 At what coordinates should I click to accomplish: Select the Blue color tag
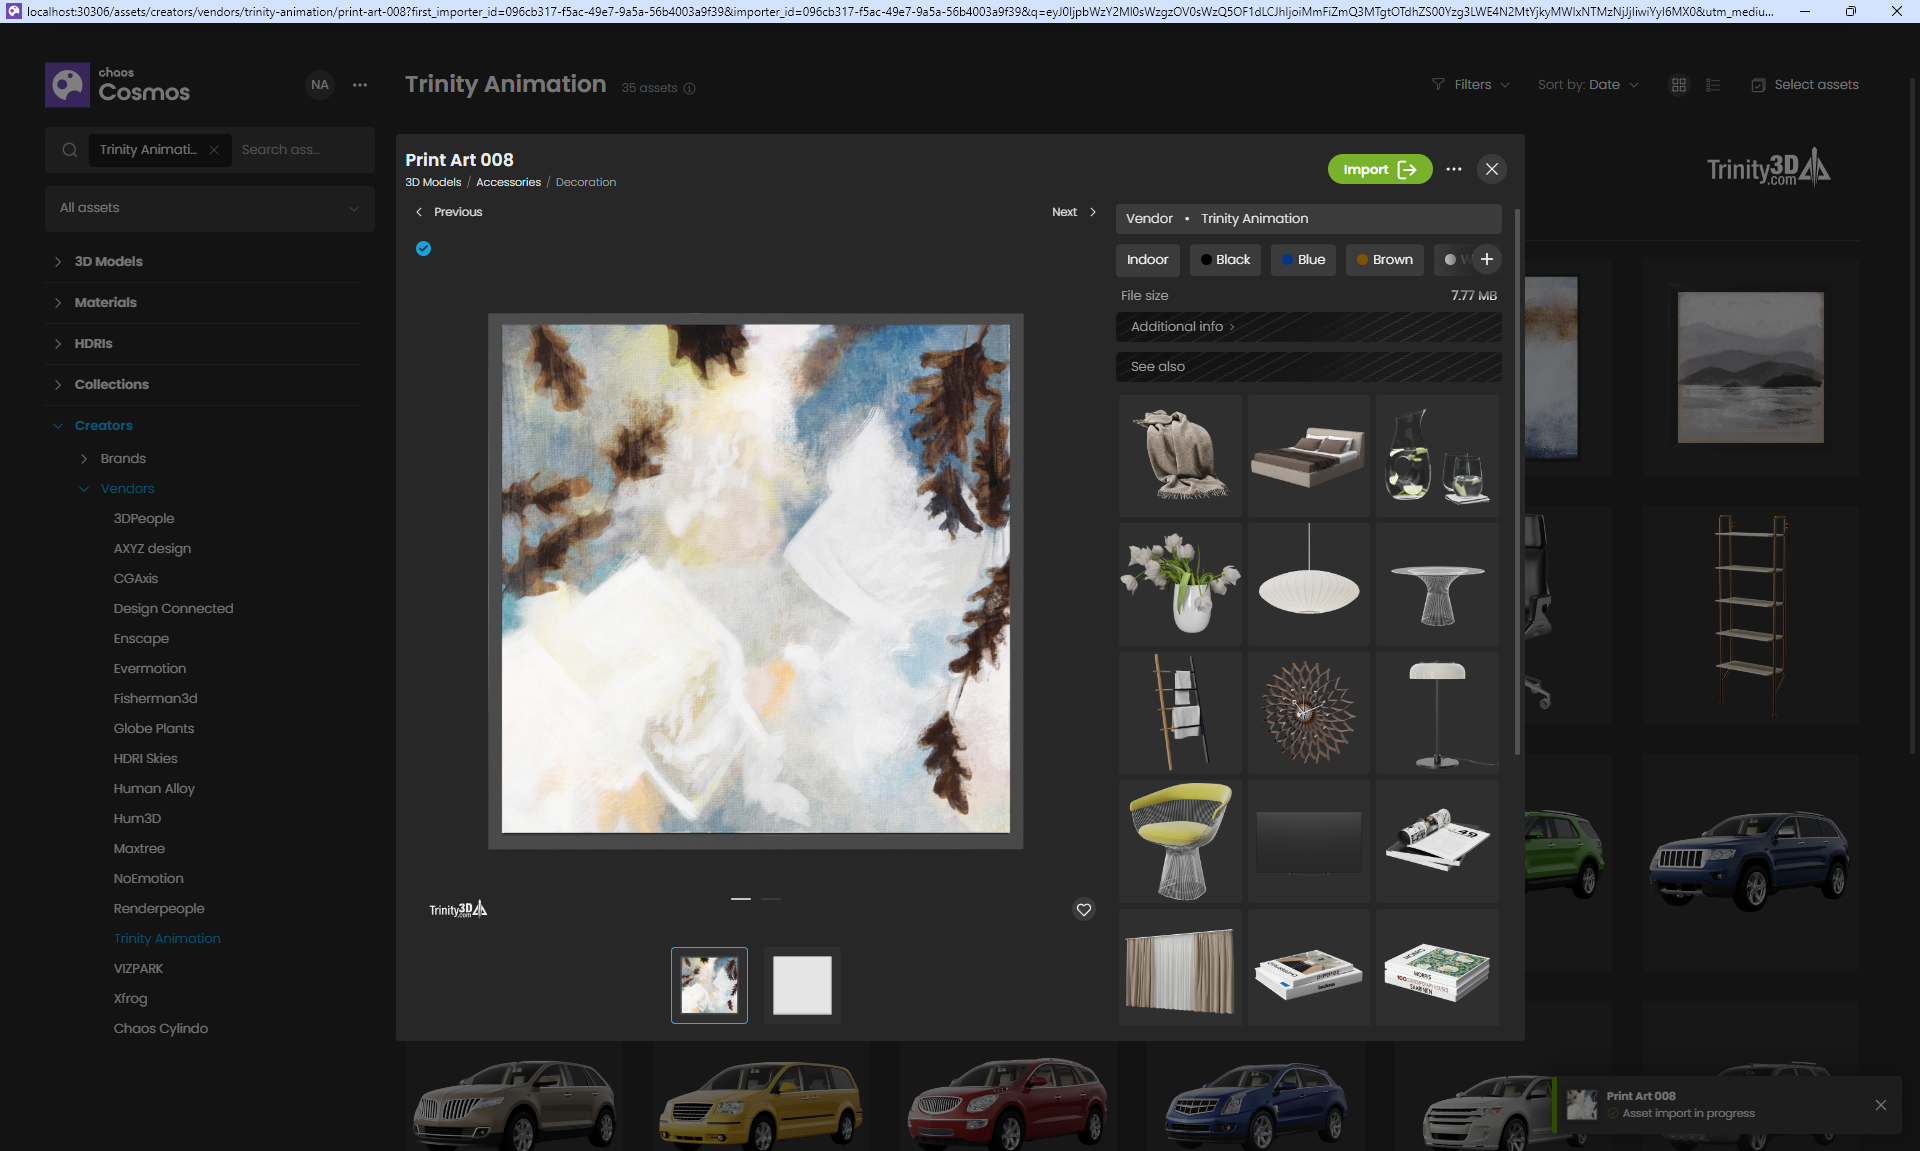[x=1303, y=260]
